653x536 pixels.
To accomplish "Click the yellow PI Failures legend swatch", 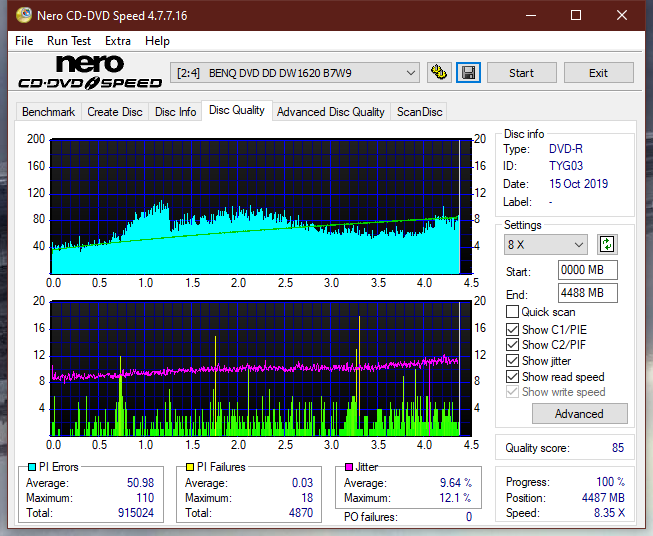I will click(190, 467).
